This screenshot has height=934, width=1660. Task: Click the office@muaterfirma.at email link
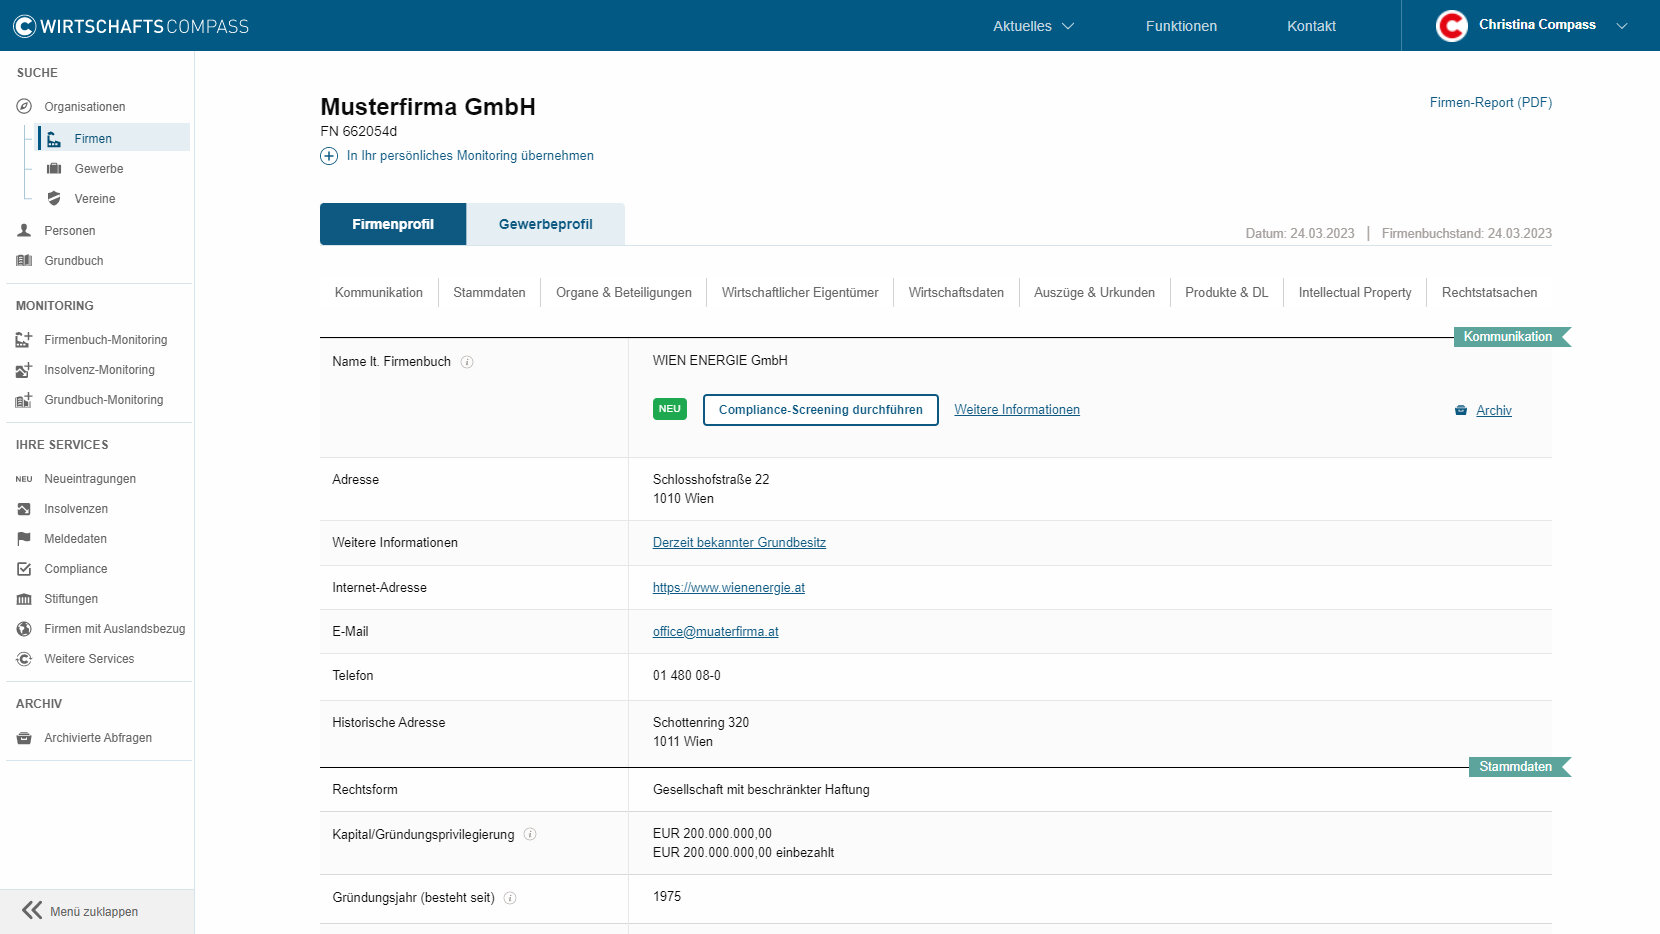pos(716,632)
